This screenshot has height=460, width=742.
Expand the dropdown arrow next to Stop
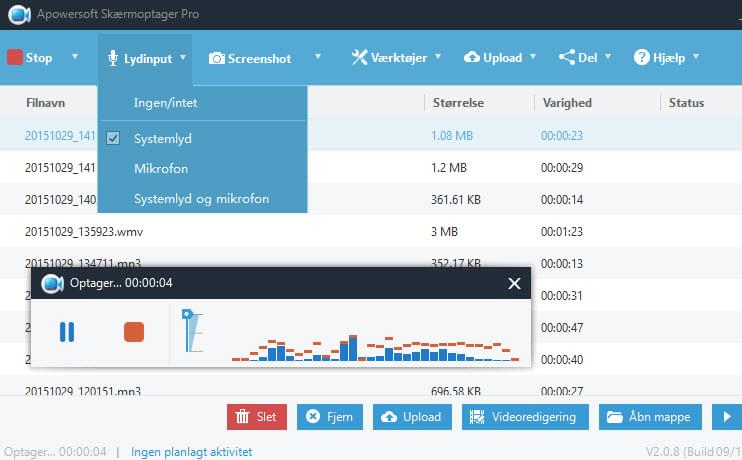[x=74, y=57]
